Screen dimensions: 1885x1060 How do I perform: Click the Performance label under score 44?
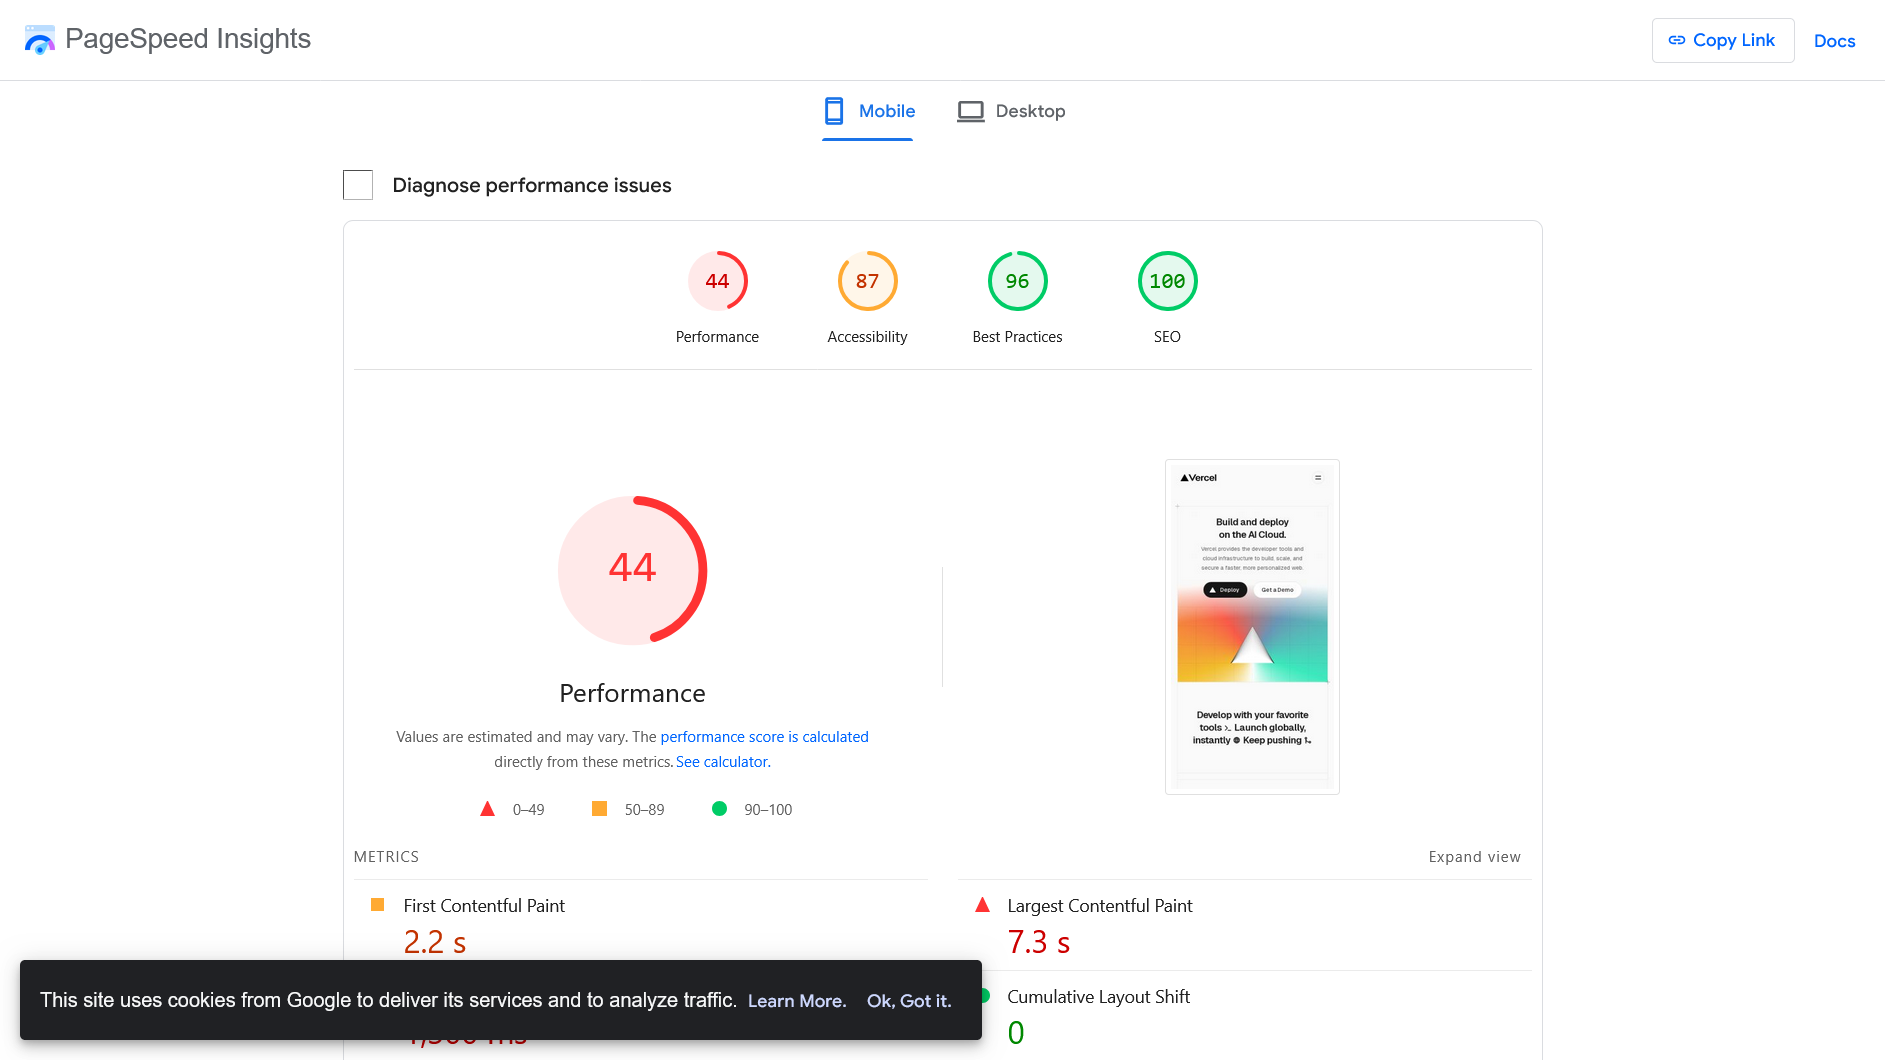click(x=717, y=337)
